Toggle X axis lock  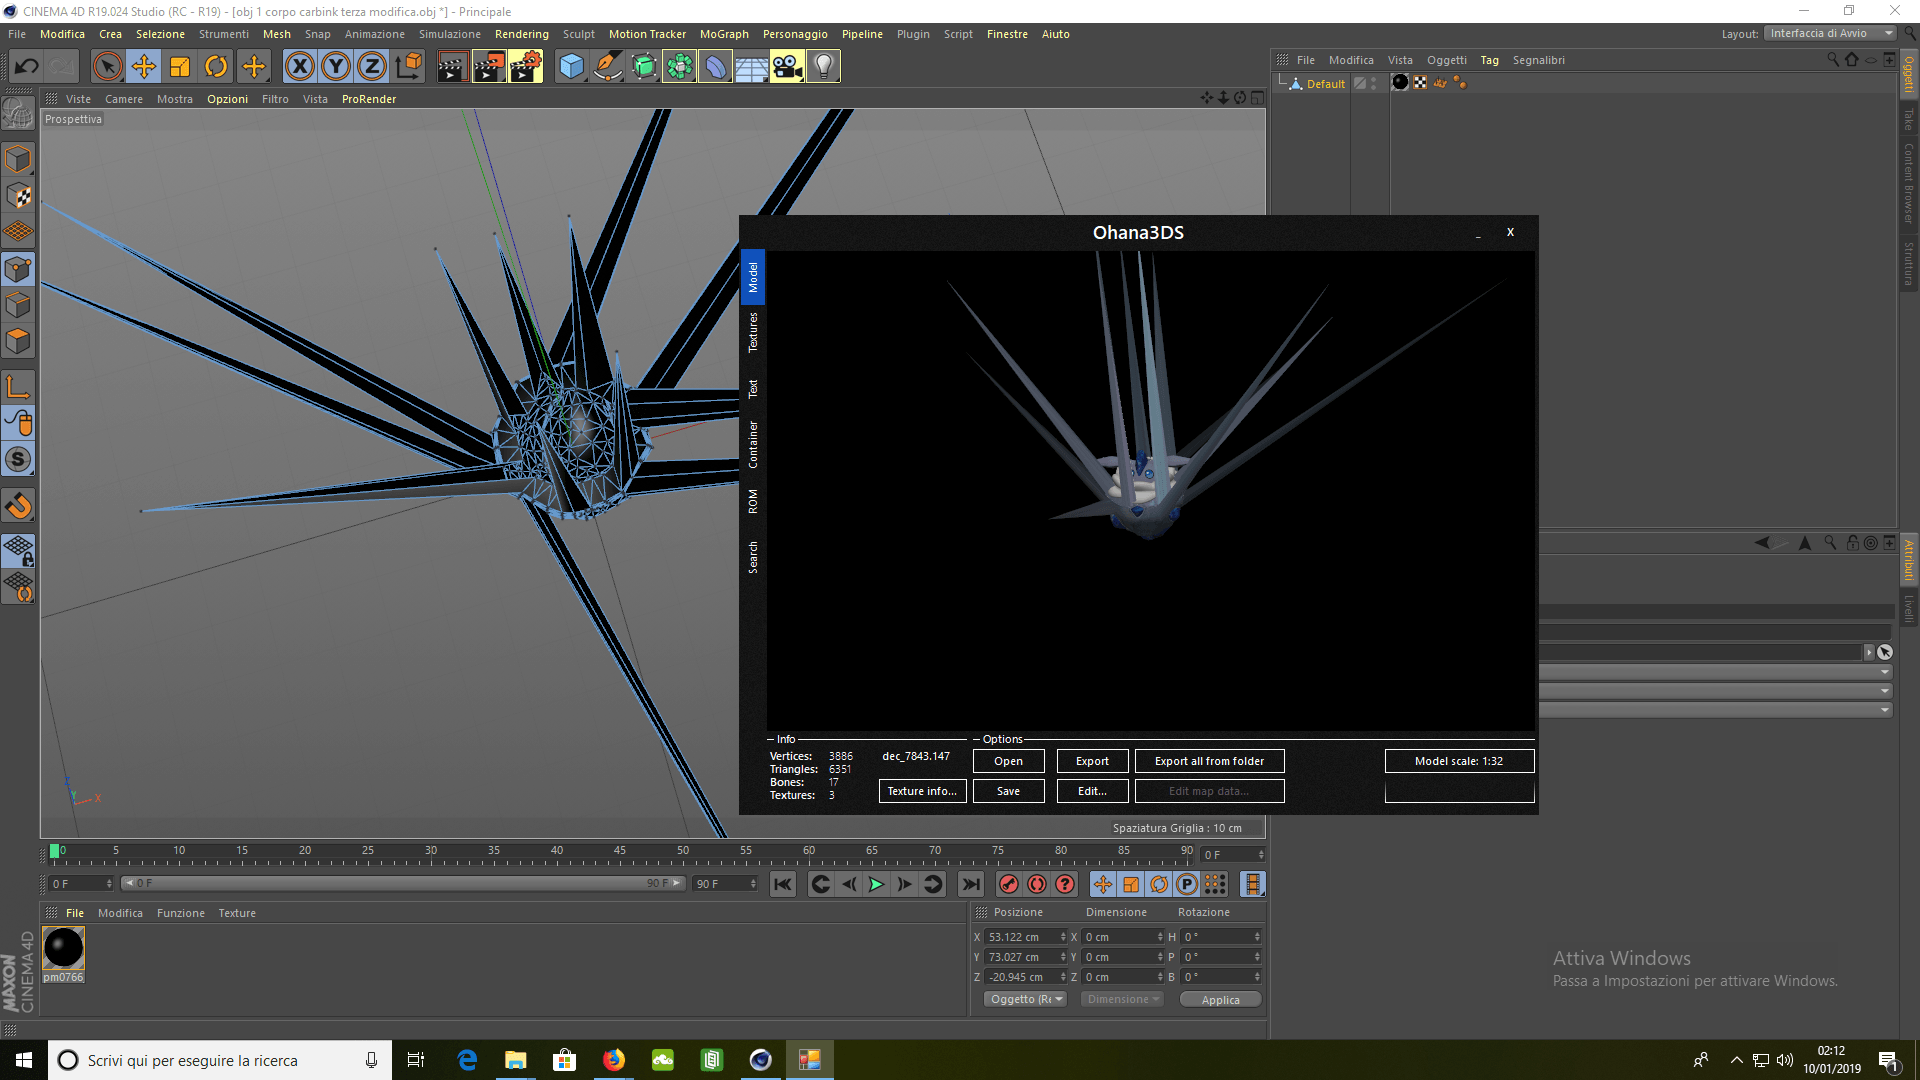point(299,67)
